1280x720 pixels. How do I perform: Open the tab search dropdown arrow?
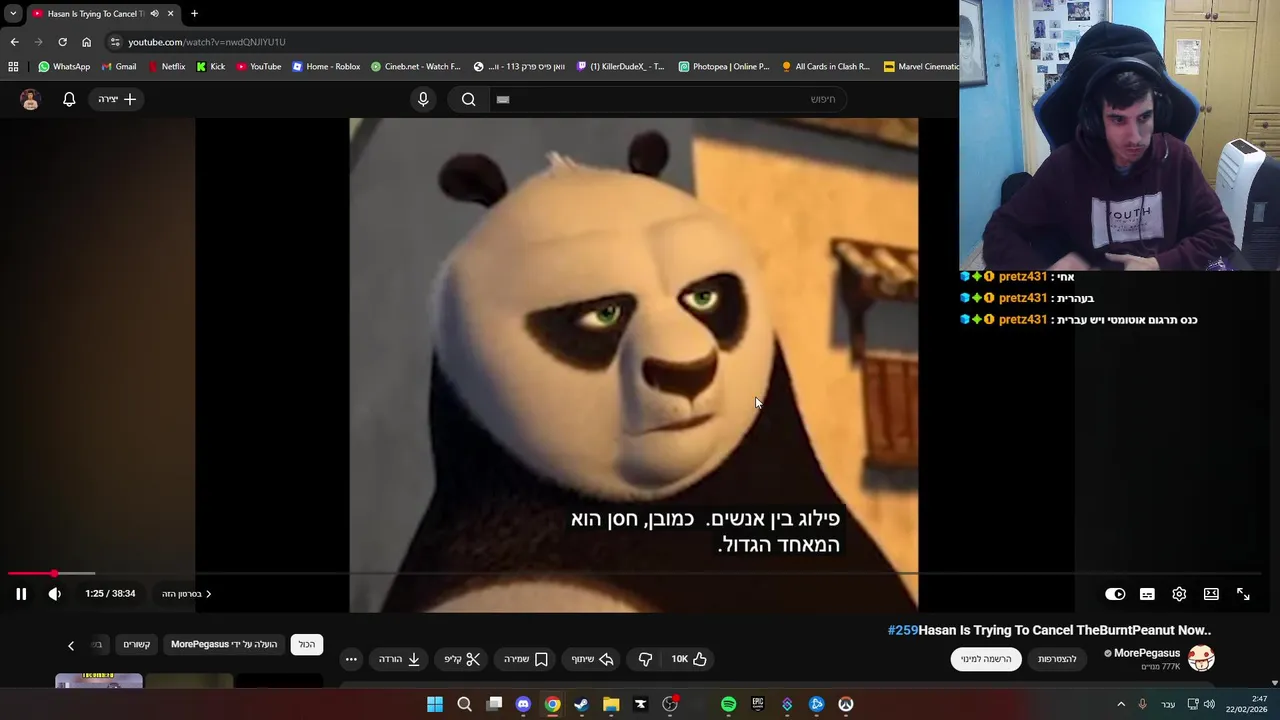click(x=13, y=14)
